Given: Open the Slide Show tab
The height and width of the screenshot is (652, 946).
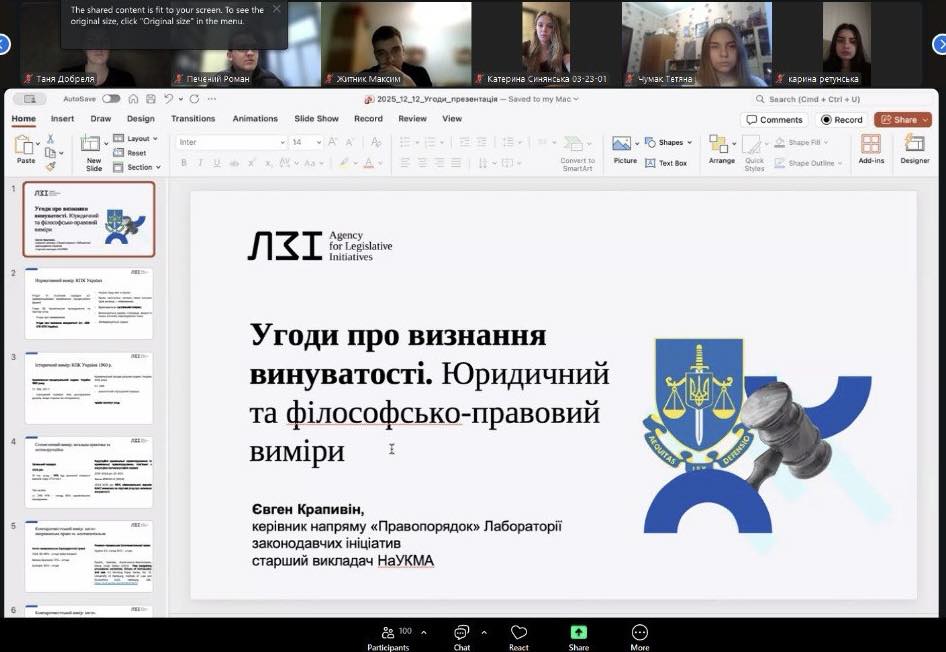Looking at the screenshot, I should tap(316, 119).
